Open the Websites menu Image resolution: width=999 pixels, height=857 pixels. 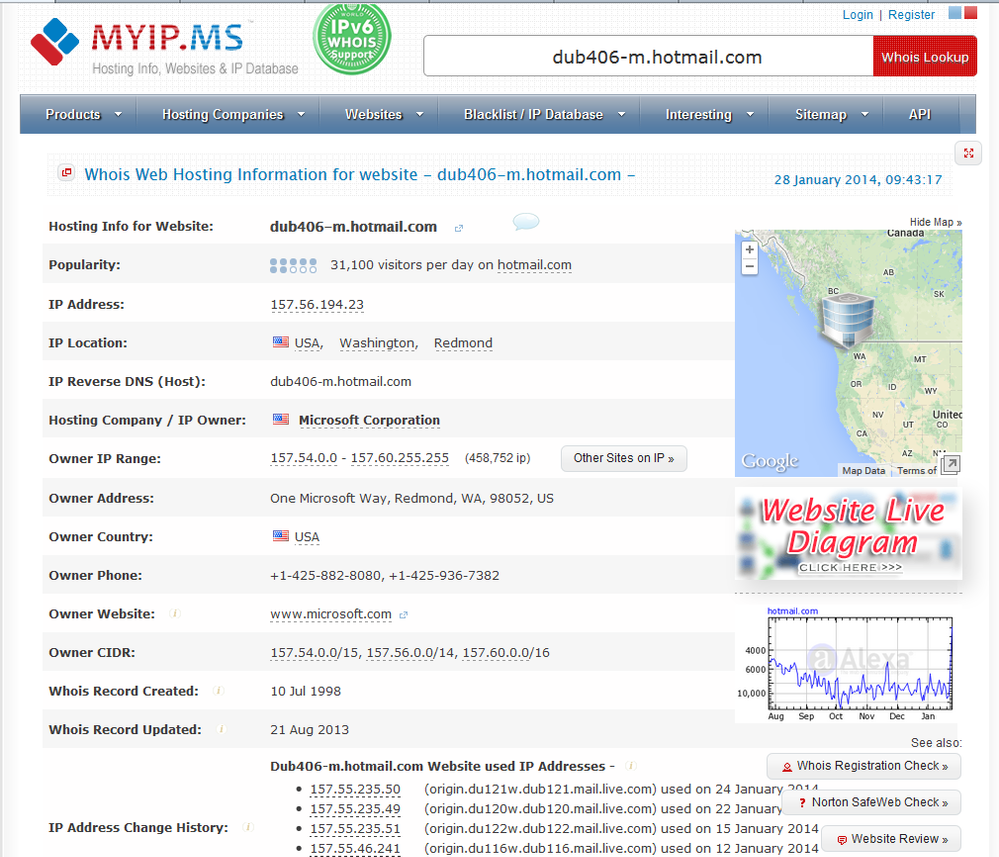pyautogui.click(x=373, y=115)
